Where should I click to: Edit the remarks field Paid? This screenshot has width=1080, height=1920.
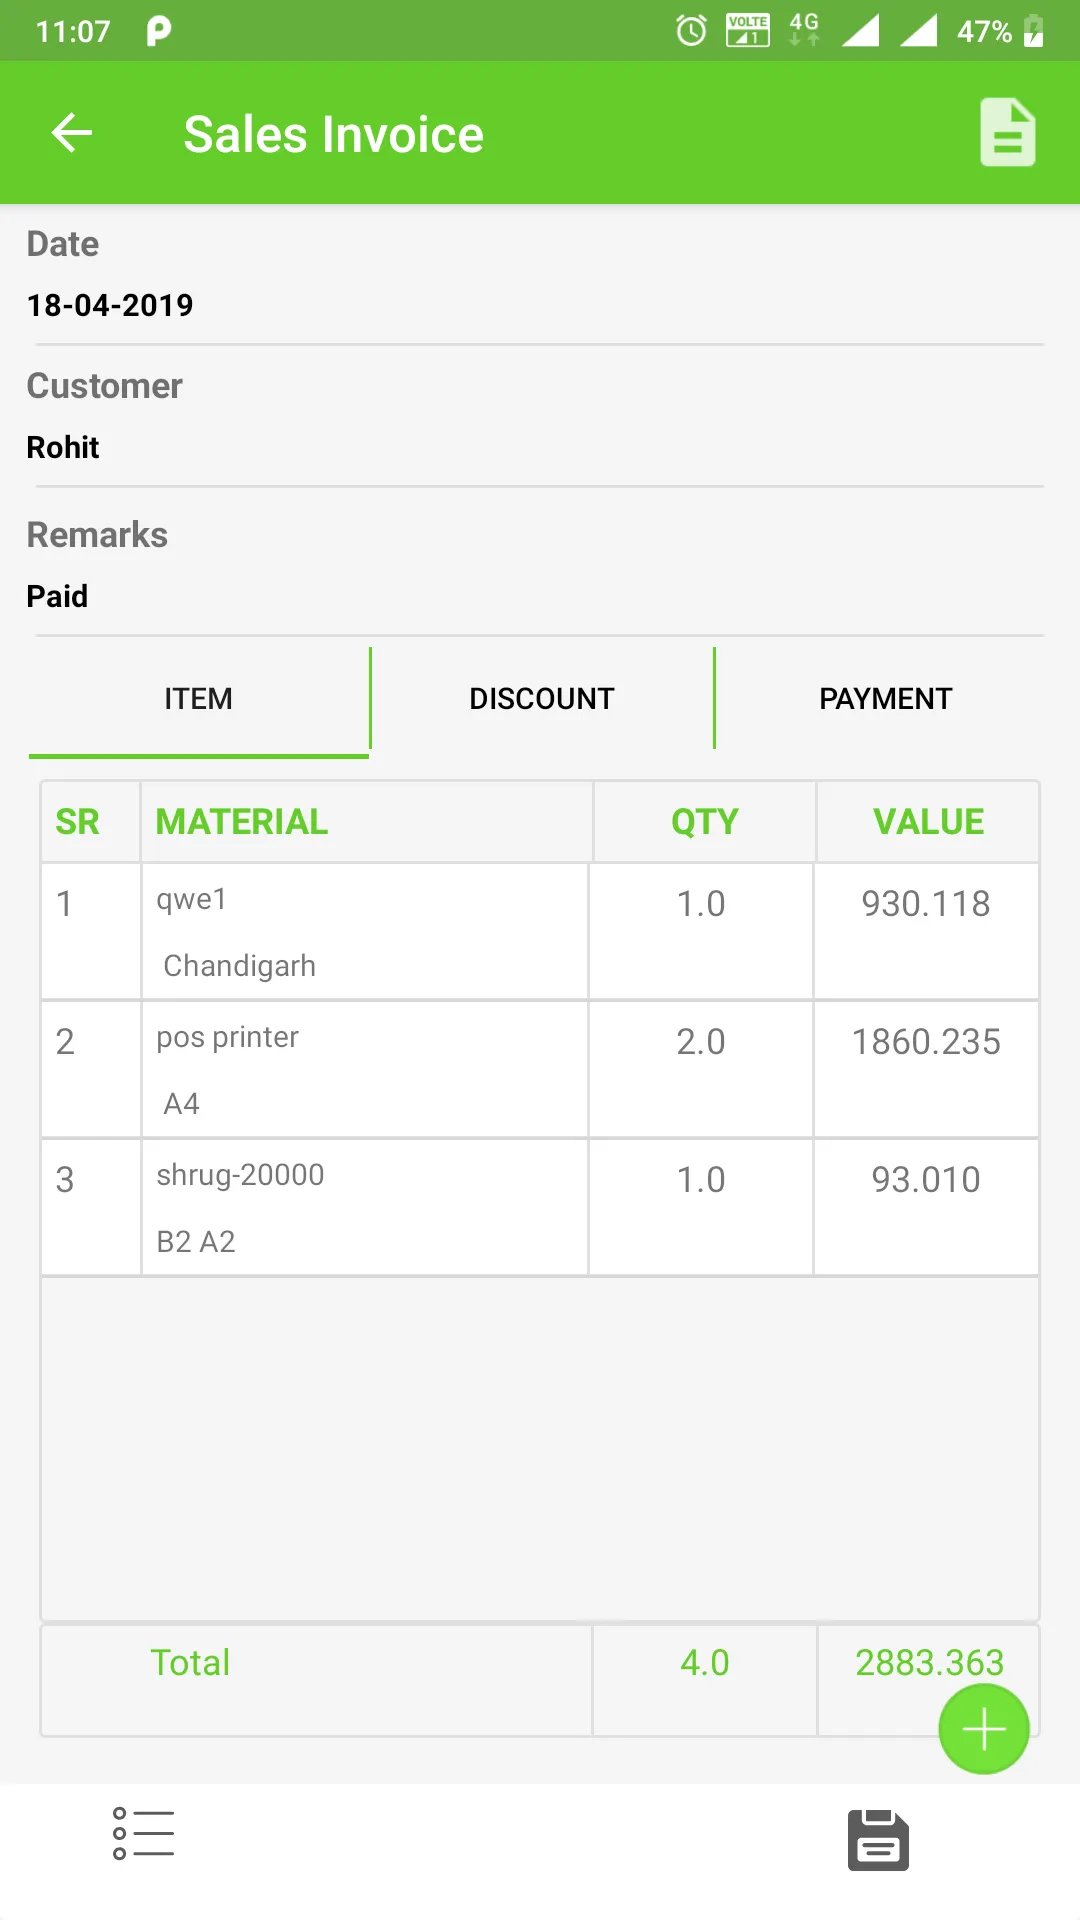57,596
